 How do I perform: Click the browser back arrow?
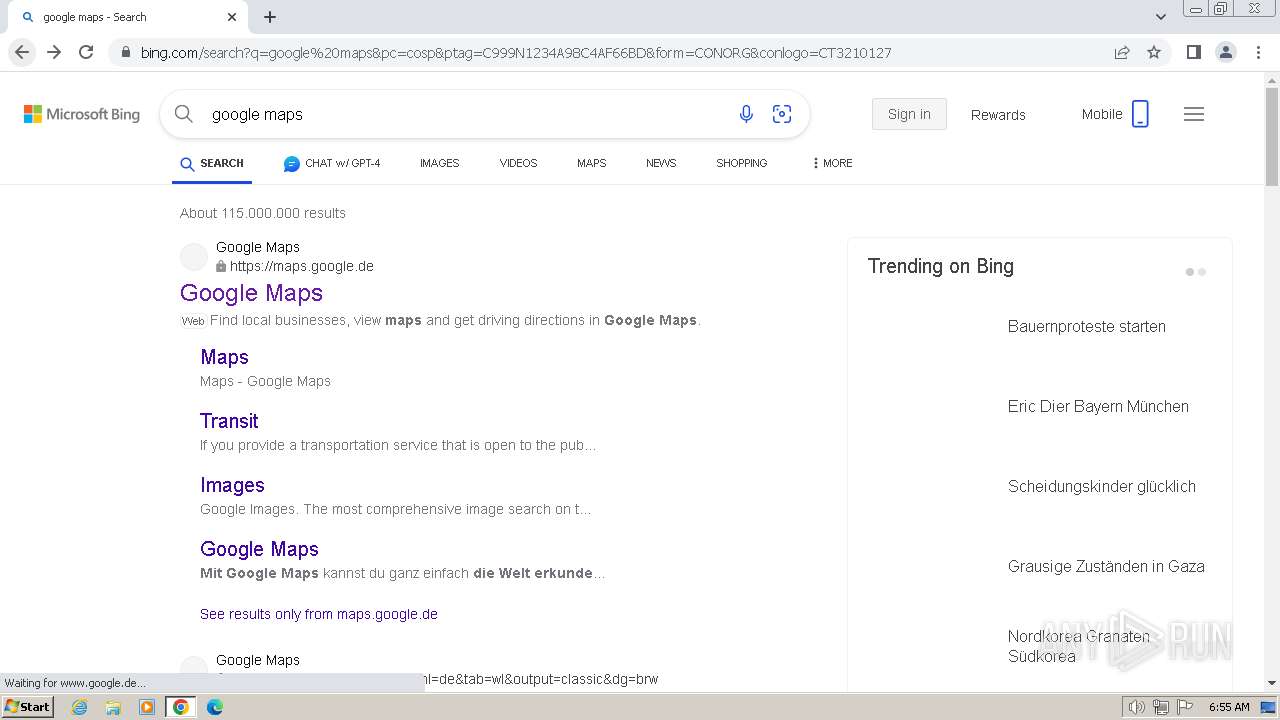pos(22,52)
